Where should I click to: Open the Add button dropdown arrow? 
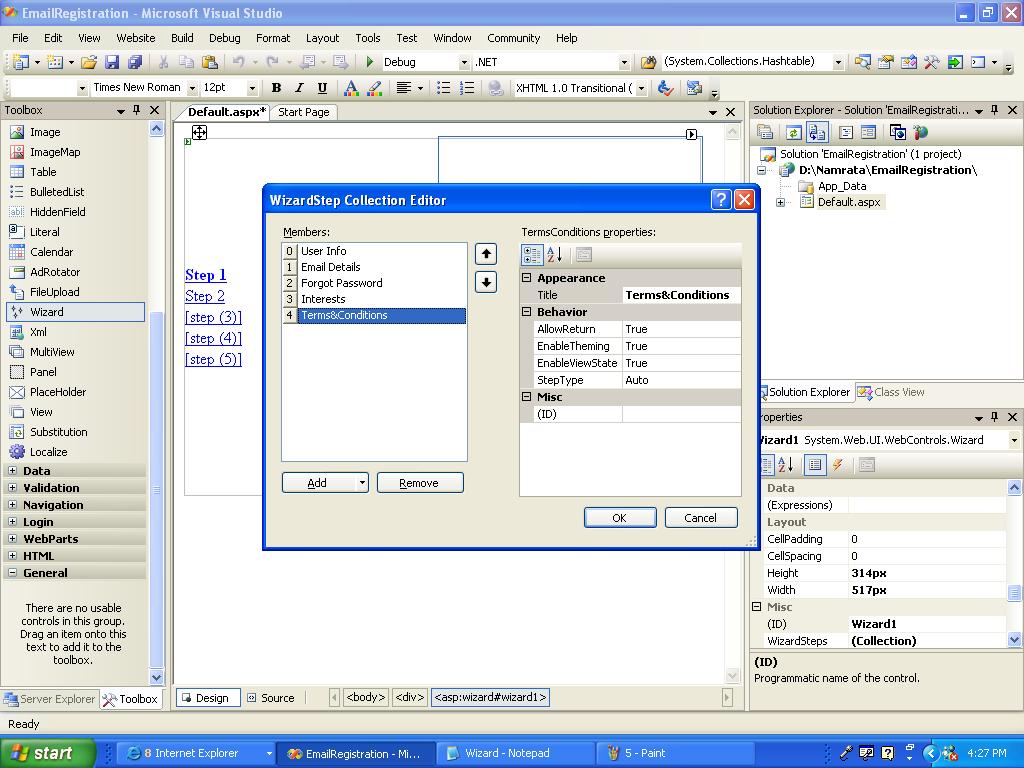point(362,483)
